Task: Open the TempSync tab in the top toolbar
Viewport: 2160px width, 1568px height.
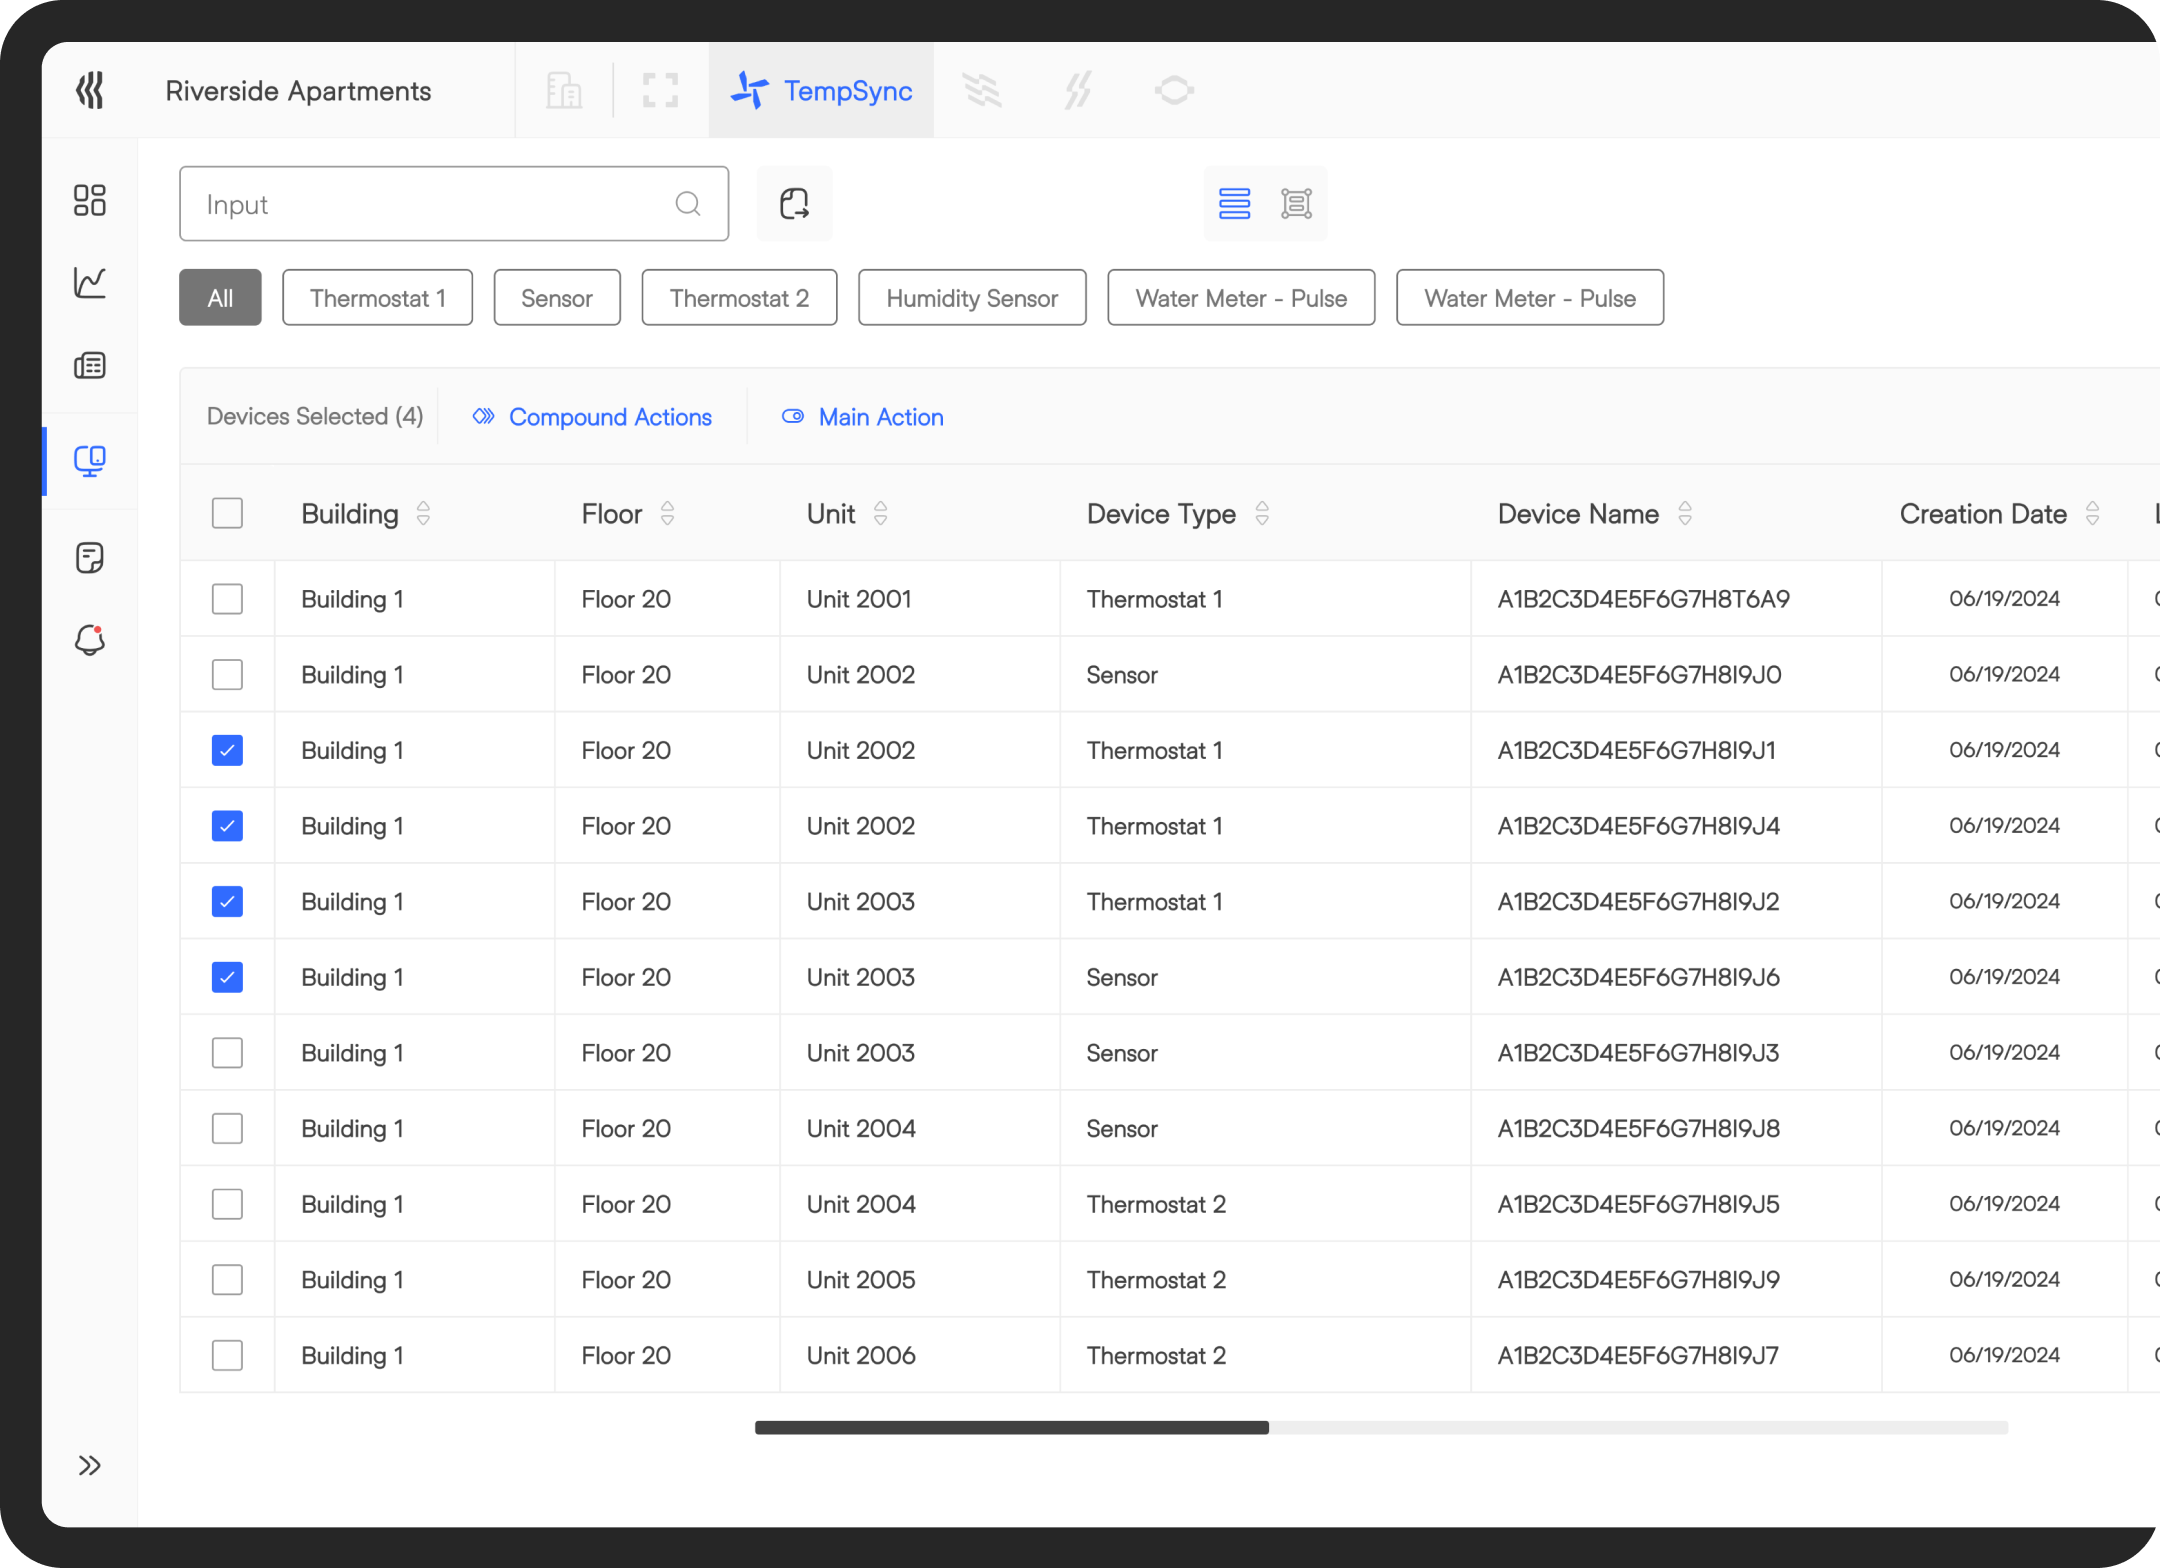Action: pyautogui.click(x=821, y=90)
